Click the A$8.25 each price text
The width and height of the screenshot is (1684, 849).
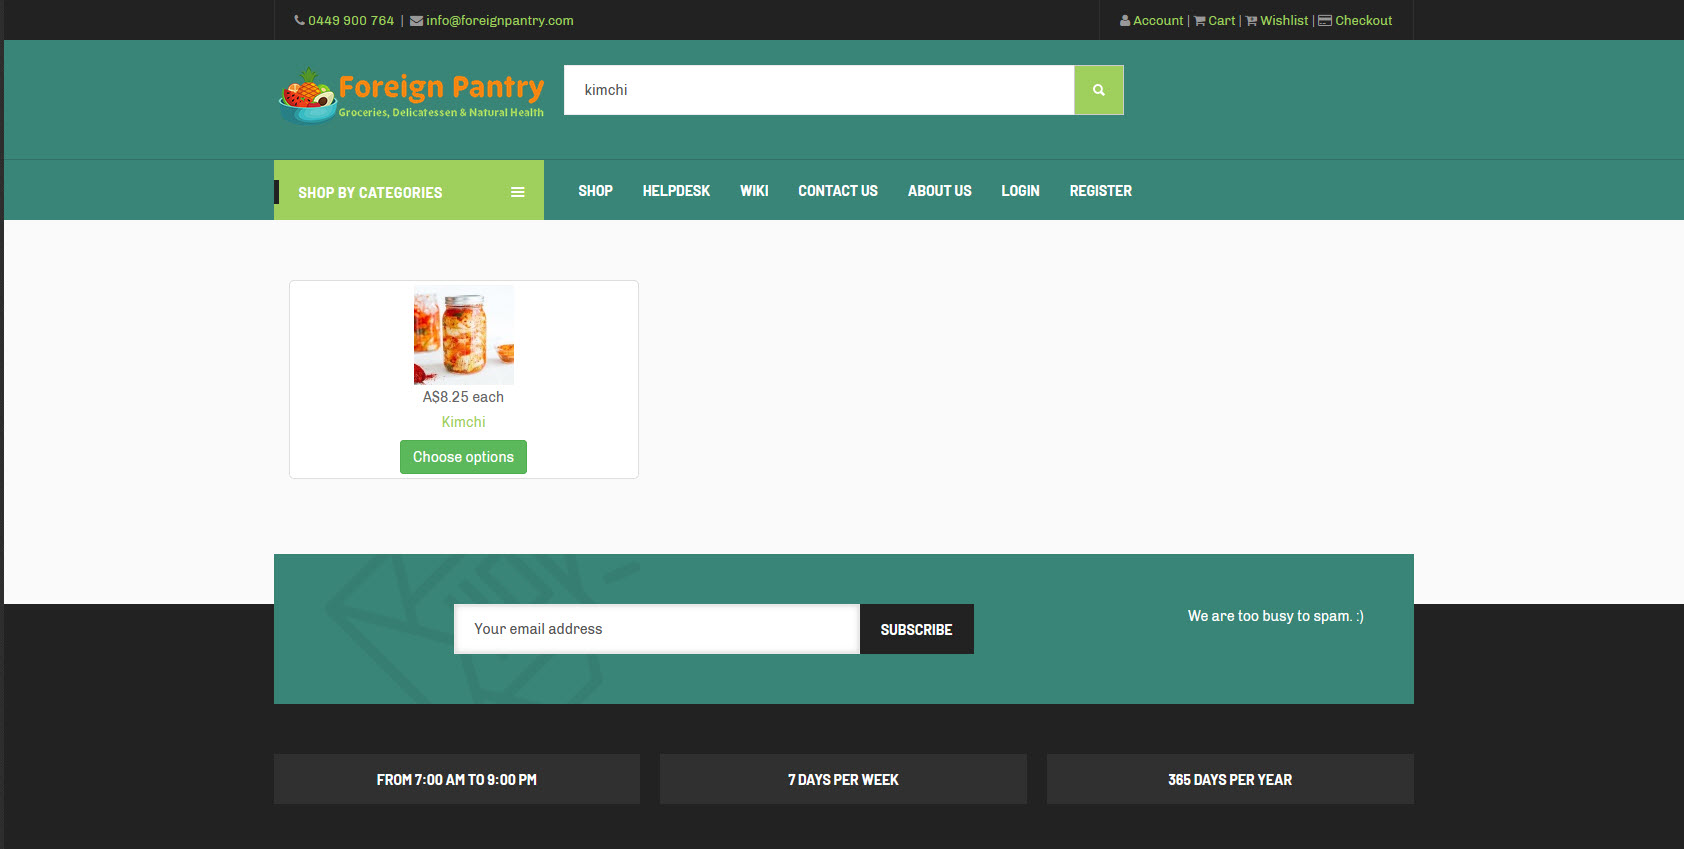coord(463,397)
